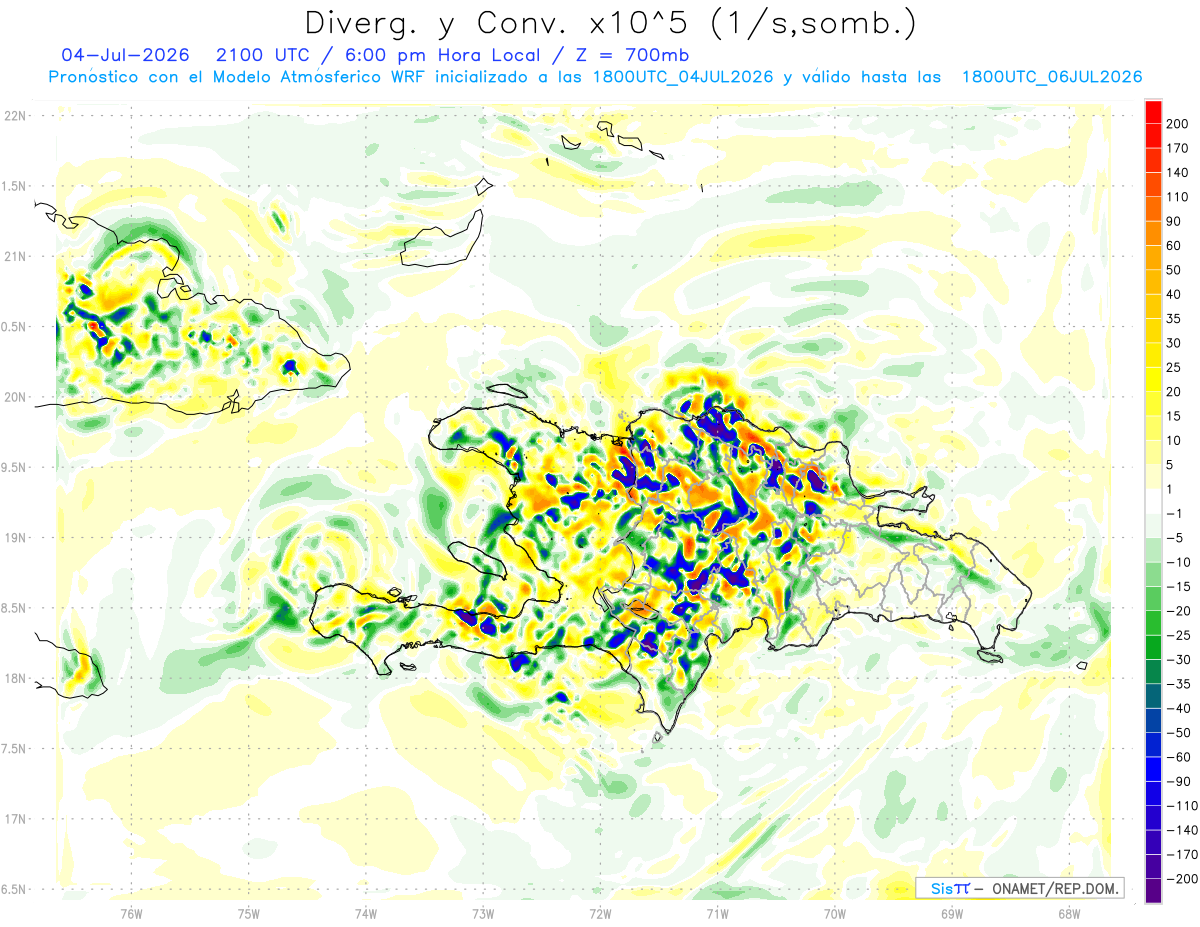Click the '-30' color bar value
This screenshot has width=1200, height=927.
[x=1177, y=660]
